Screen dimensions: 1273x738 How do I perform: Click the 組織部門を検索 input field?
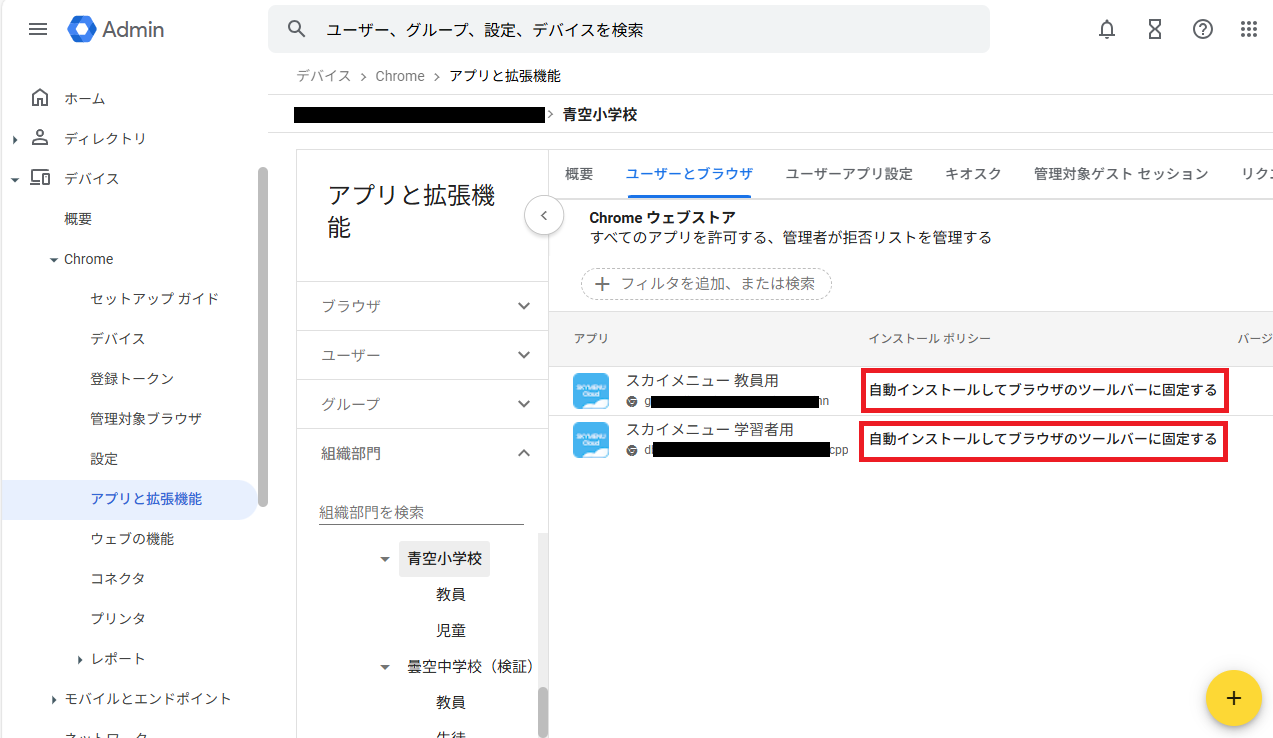point(420,512)
